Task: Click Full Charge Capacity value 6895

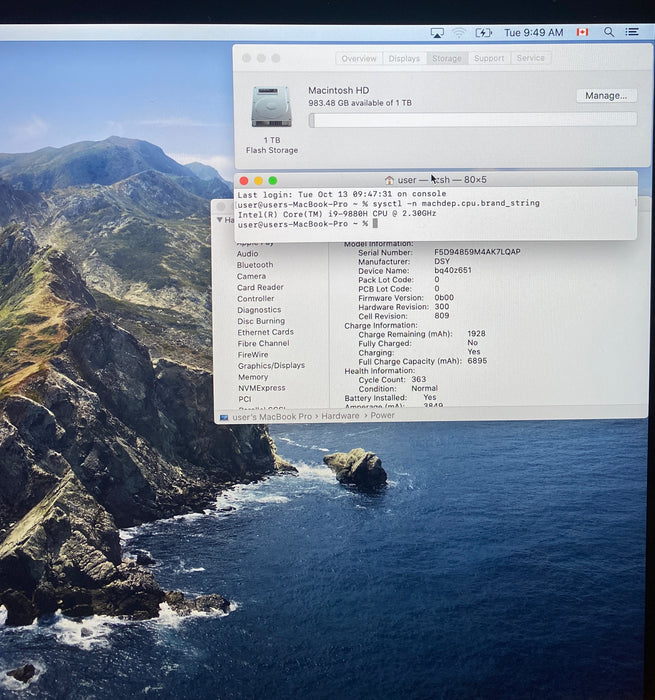Action: [477, 361]
